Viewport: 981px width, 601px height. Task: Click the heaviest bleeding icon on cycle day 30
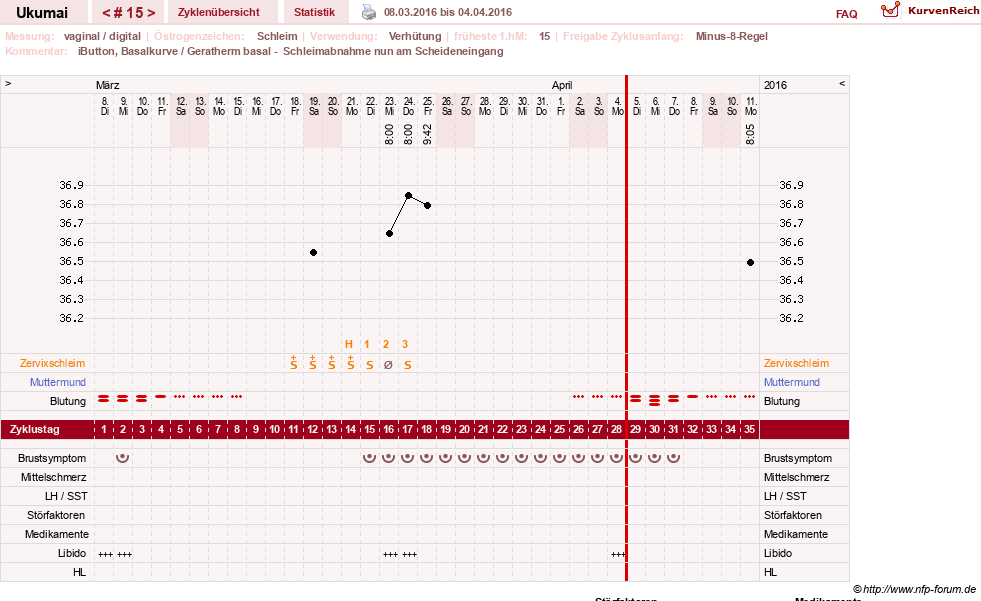pyautogui.click(x=654, y=400)
